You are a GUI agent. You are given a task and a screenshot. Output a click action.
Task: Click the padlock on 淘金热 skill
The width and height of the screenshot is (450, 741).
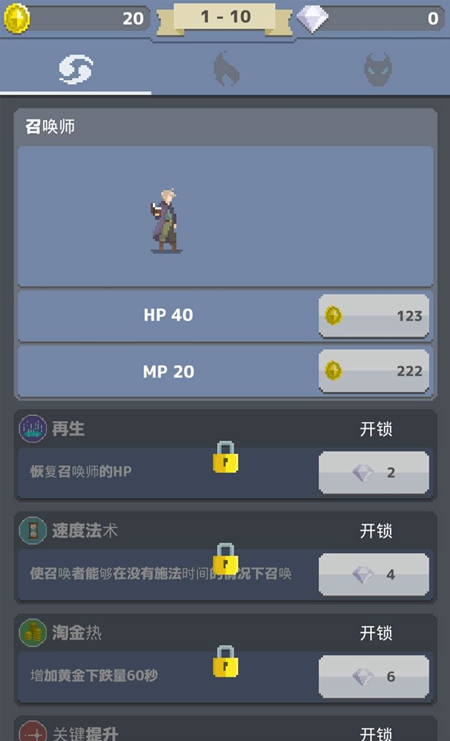[x=225, y=661]
